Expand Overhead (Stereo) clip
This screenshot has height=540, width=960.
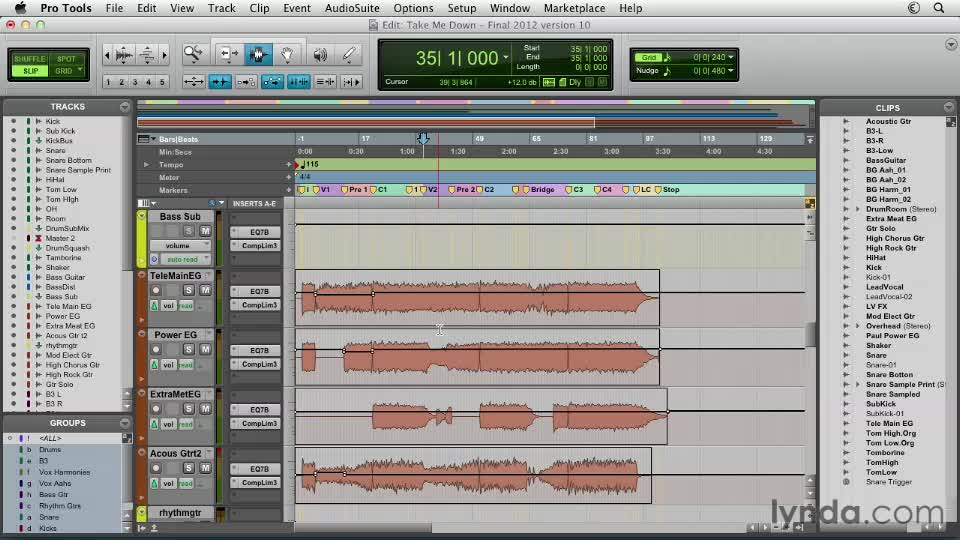coord(857,326)
